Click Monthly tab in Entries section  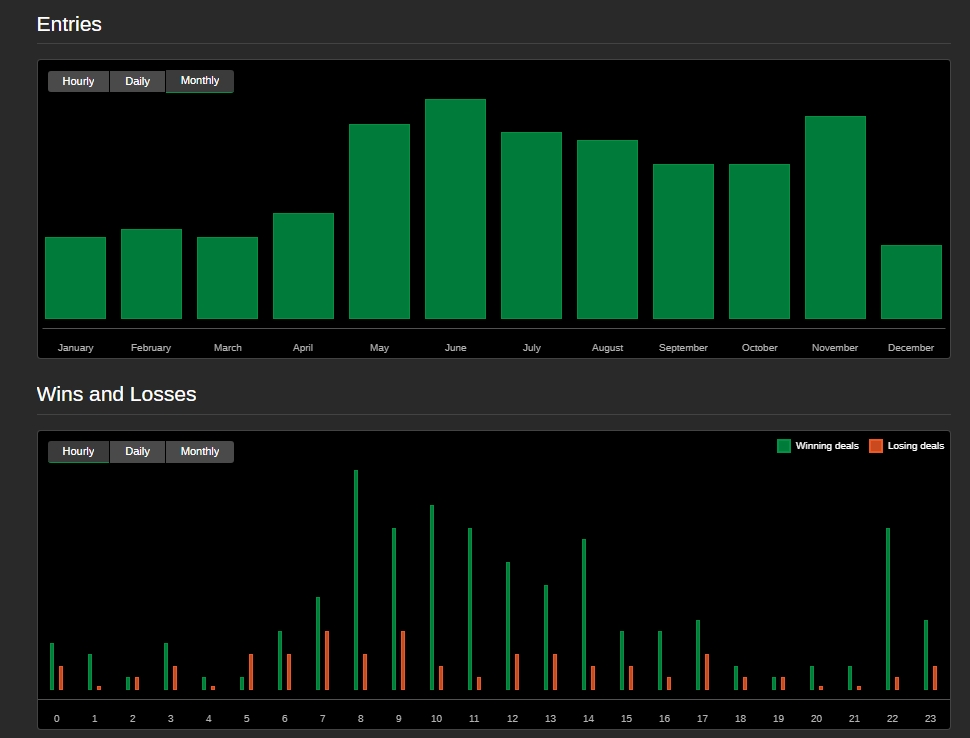point(199,81)
